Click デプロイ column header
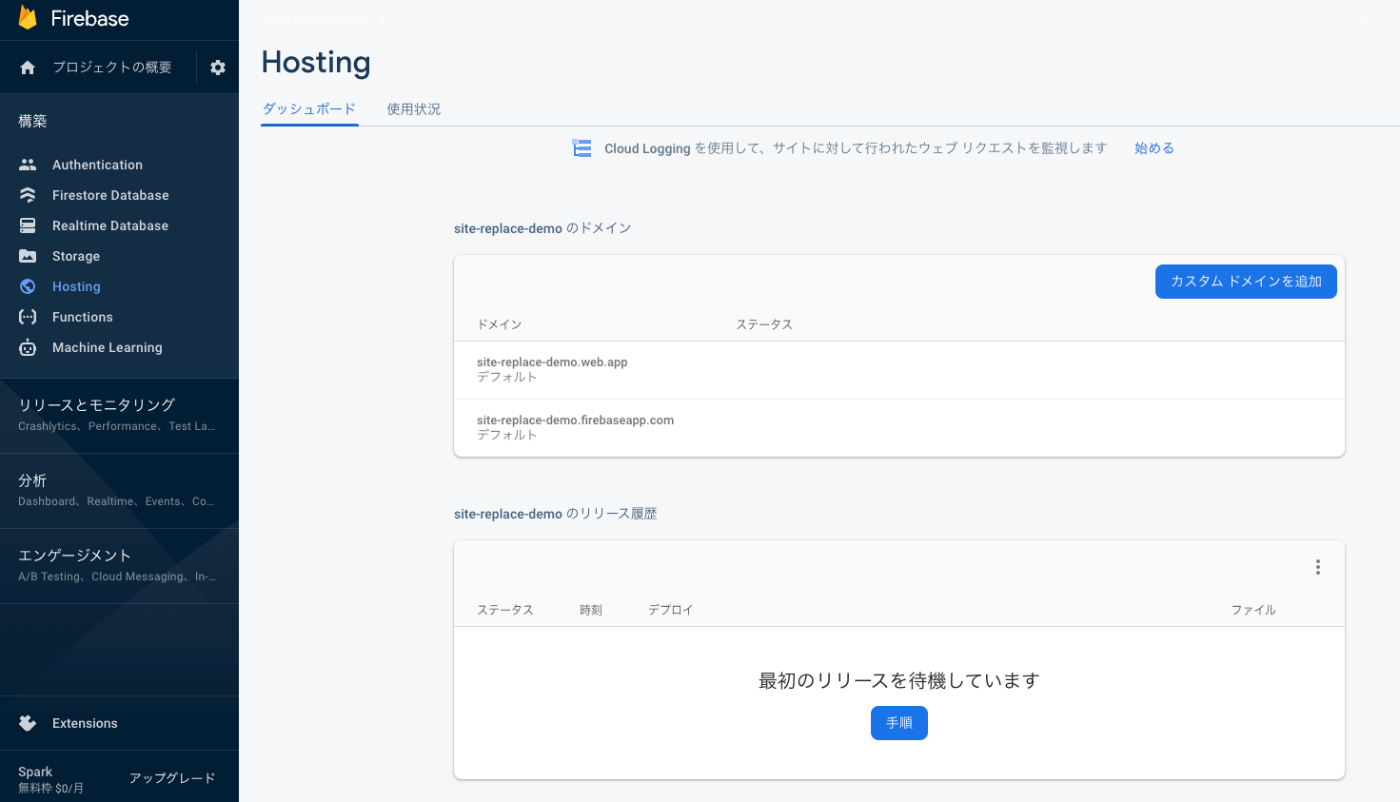Viewport: 1400px width, 802px height. [670, 610]
